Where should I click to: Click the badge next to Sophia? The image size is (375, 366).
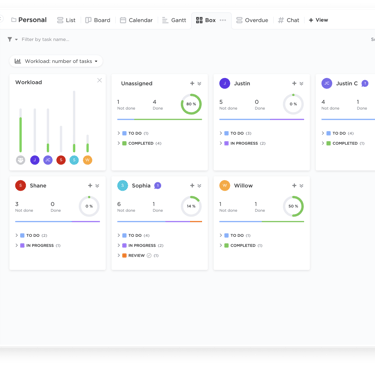point(158,186)
